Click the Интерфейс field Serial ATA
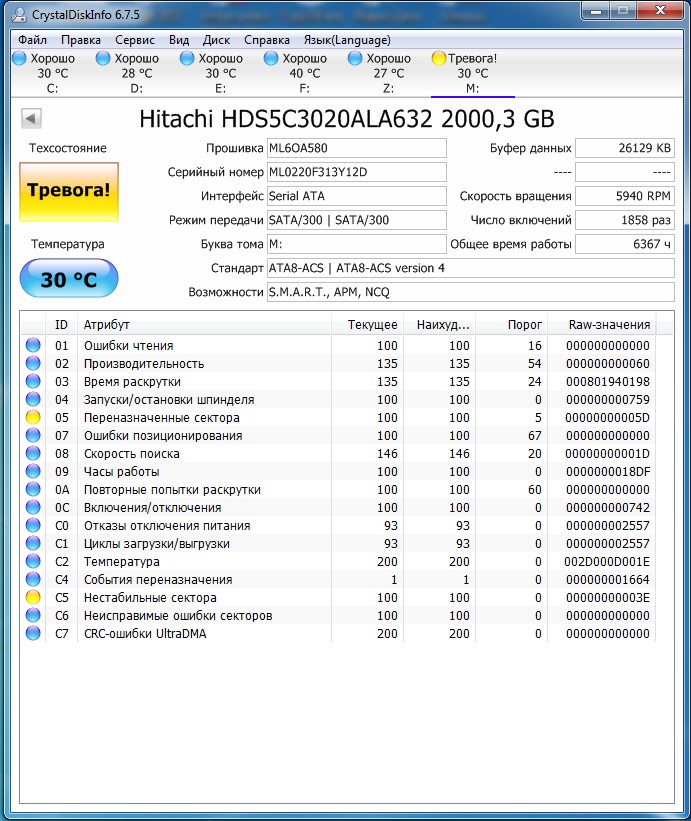This screenshot has width=691, height=821. point(356,196)
